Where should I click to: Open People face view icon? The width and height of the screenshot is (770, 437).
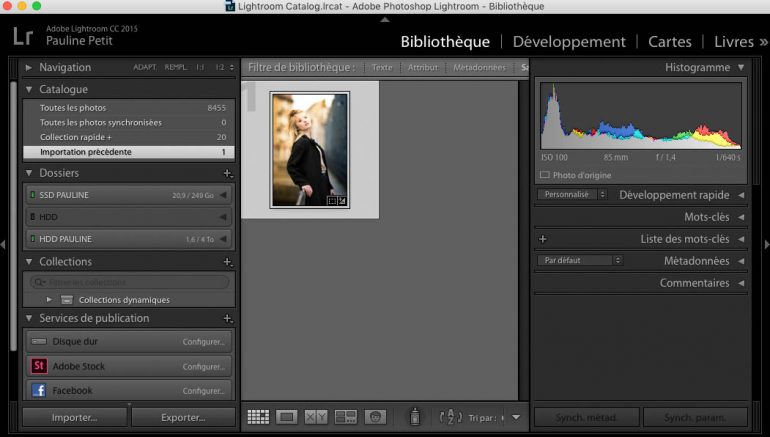[x=375, y=416]
